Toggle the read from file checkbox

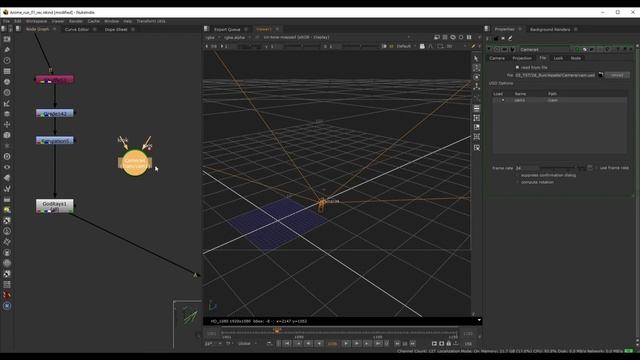coord(518,67)
